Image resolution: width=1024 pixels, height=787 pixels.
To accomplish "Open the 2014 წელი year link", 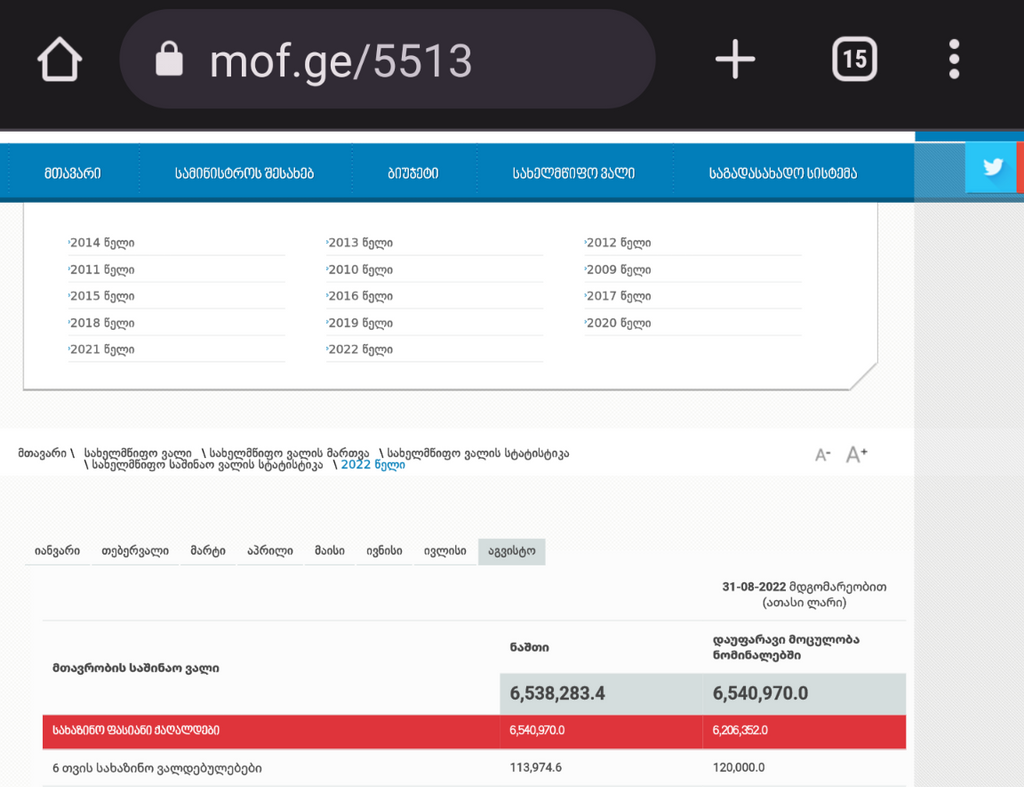I will 102,243.
